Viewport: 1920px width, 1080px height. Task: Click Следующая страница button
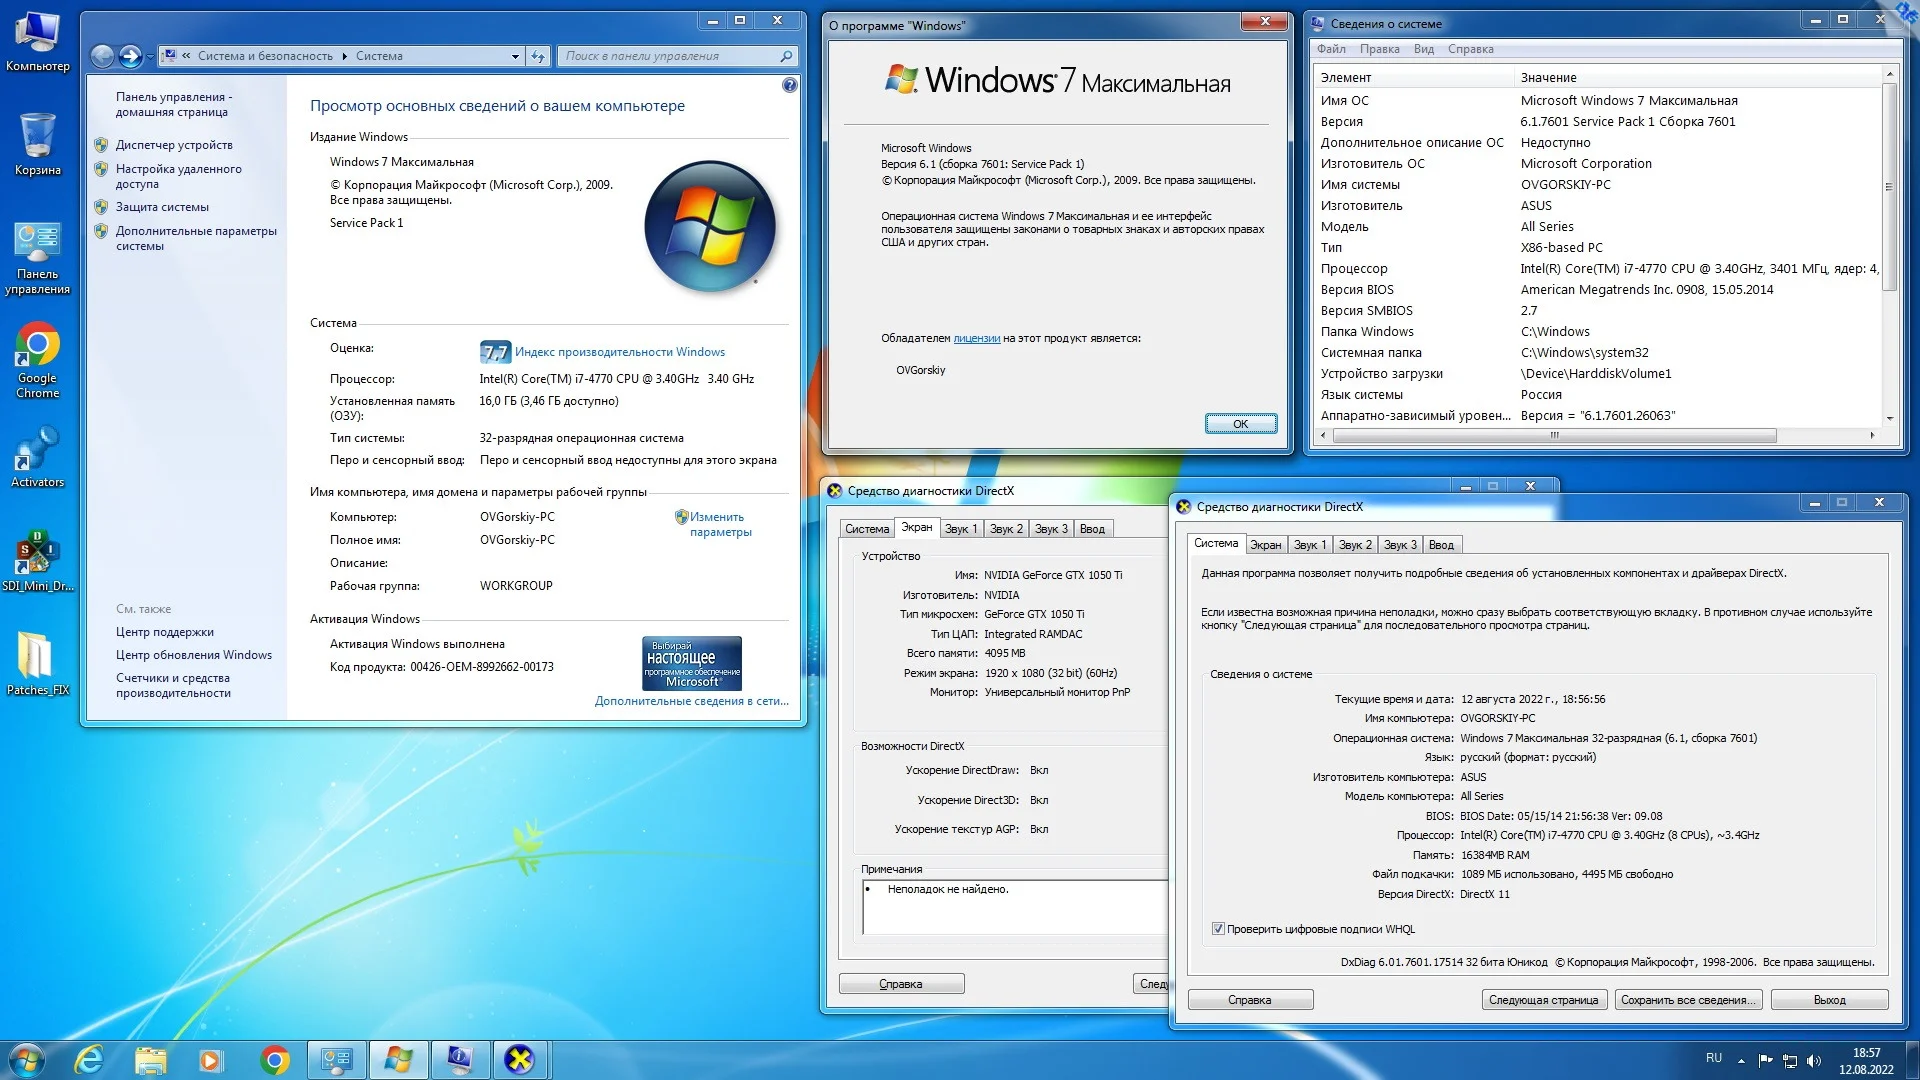[1543, 1000]
